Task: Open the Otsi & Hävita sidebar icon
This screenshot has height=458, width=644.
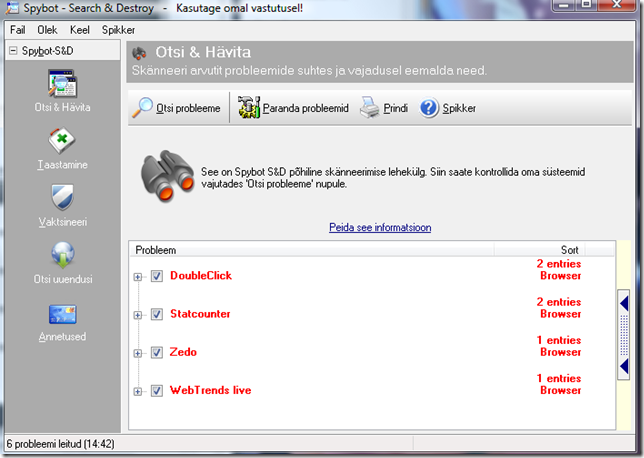Action: click(x=62, y=84)
